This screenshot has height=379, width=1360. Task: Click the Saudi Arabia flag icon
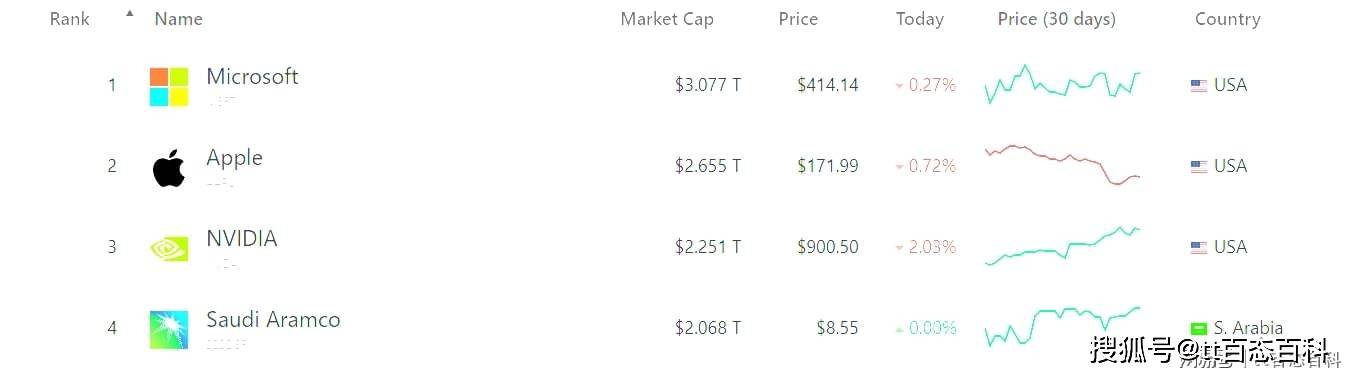pos(1199,328)
